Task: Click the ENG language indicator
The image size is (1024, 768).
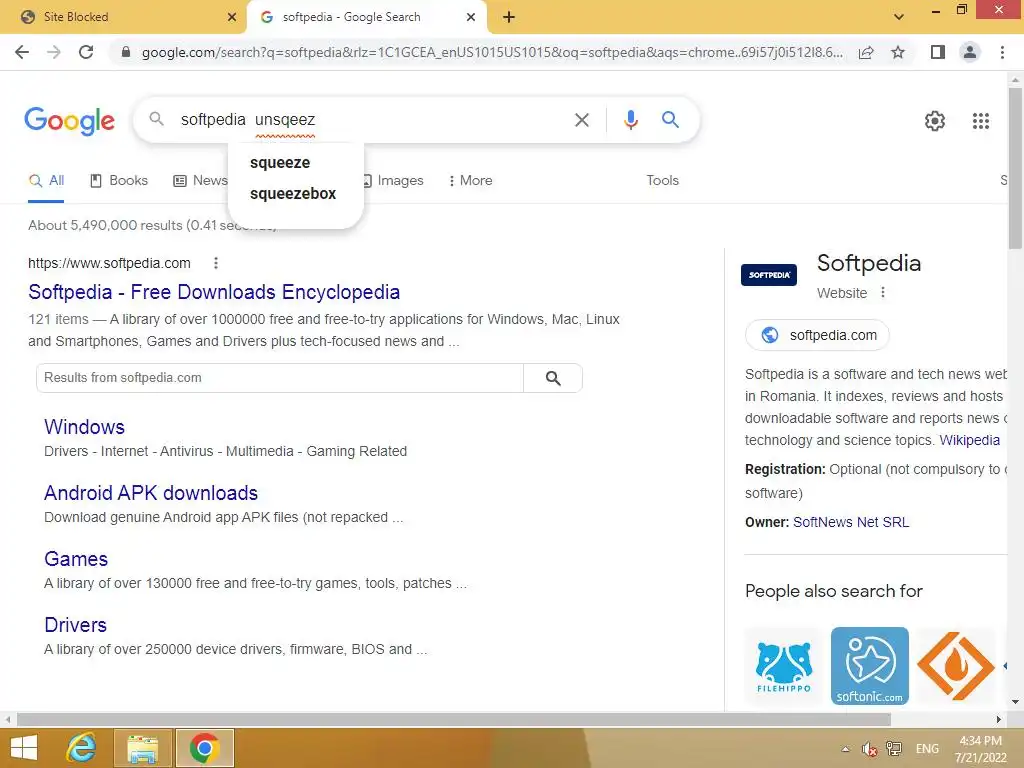Action: 927,749
